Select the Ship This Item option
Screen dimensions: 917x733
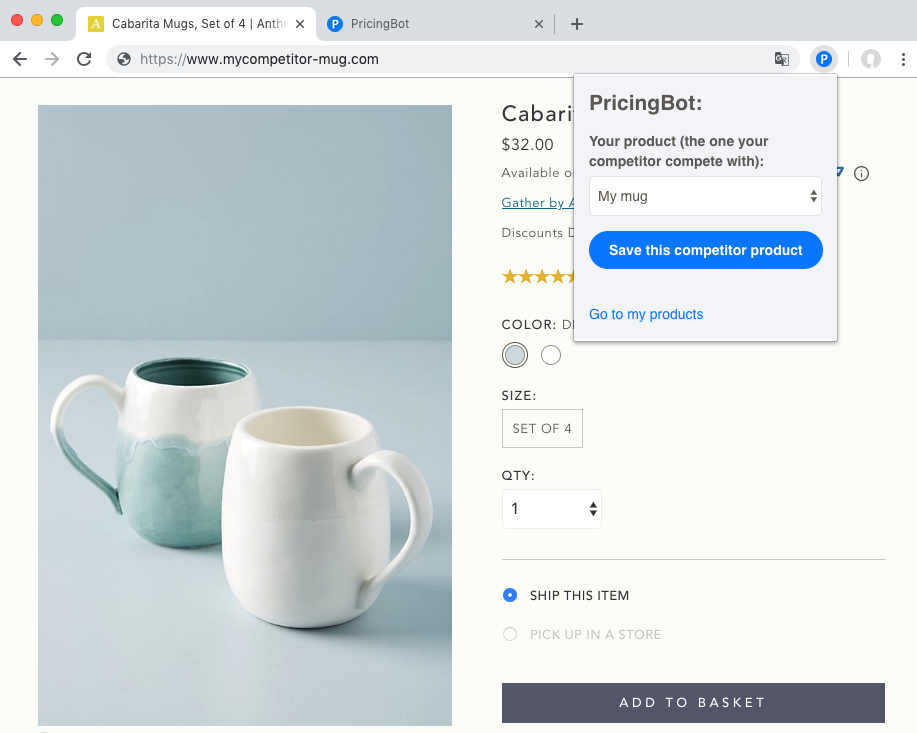coord(510,595)
